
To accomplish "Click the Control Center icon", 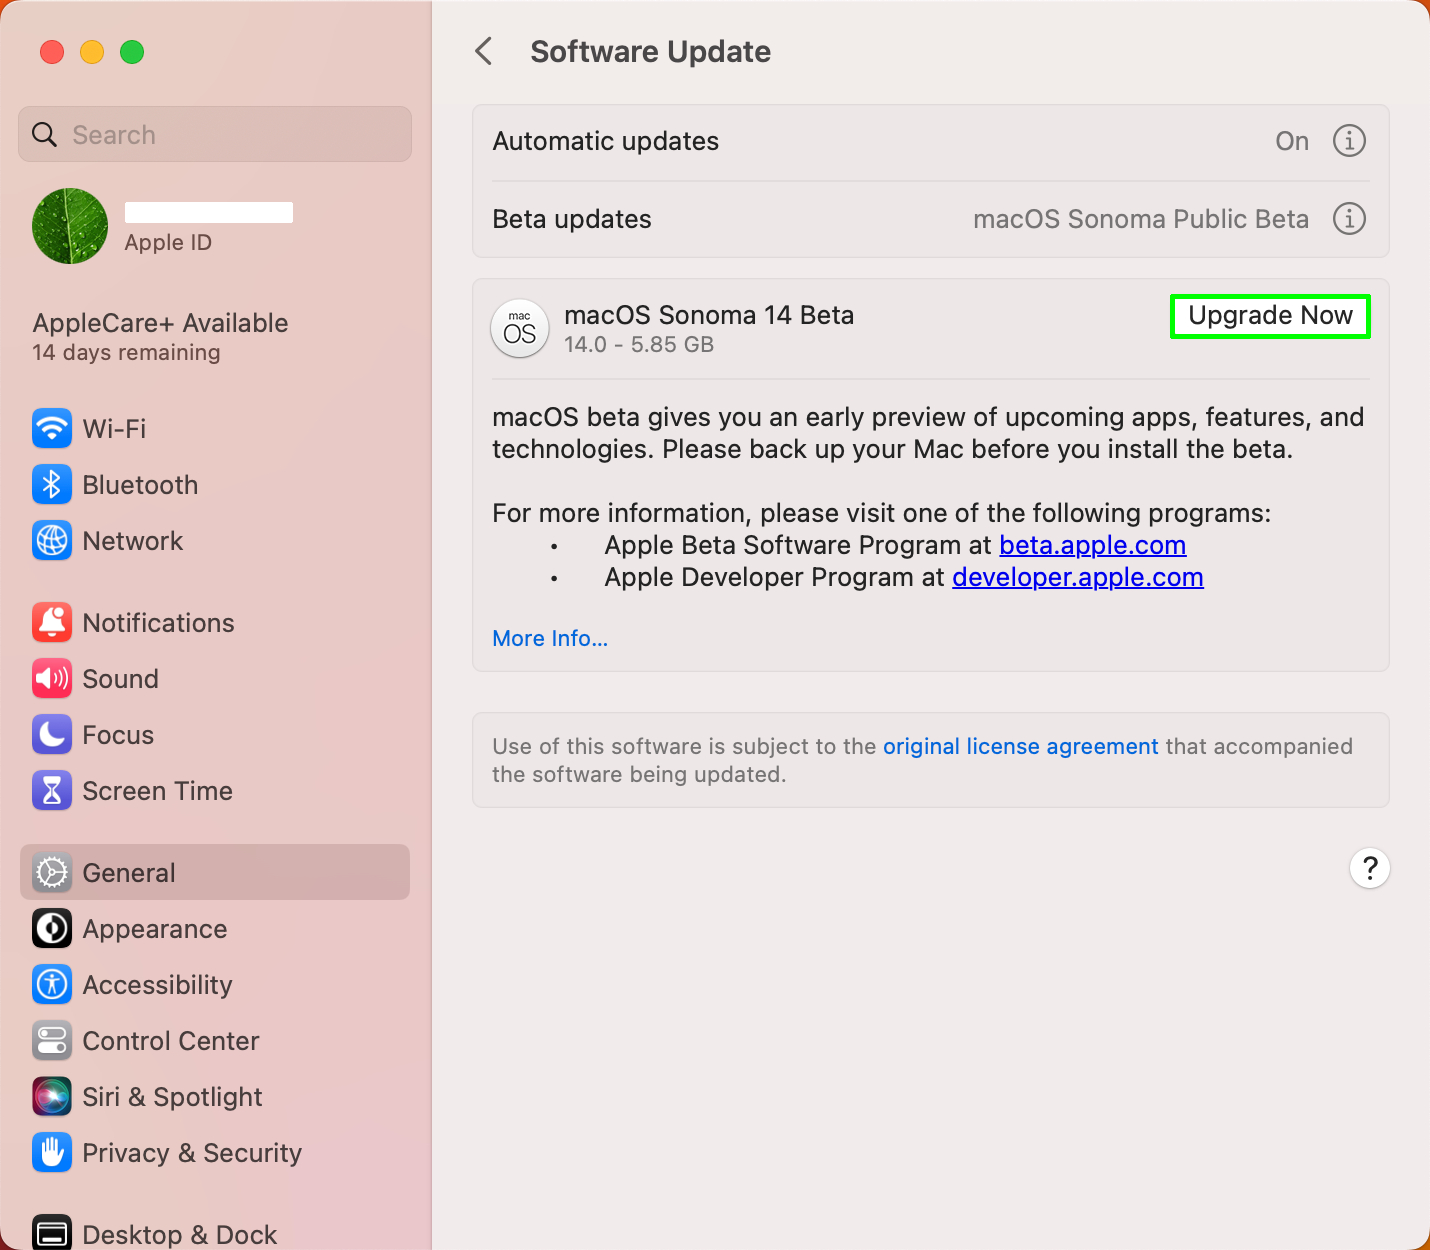I will [x=52, y=1041].
